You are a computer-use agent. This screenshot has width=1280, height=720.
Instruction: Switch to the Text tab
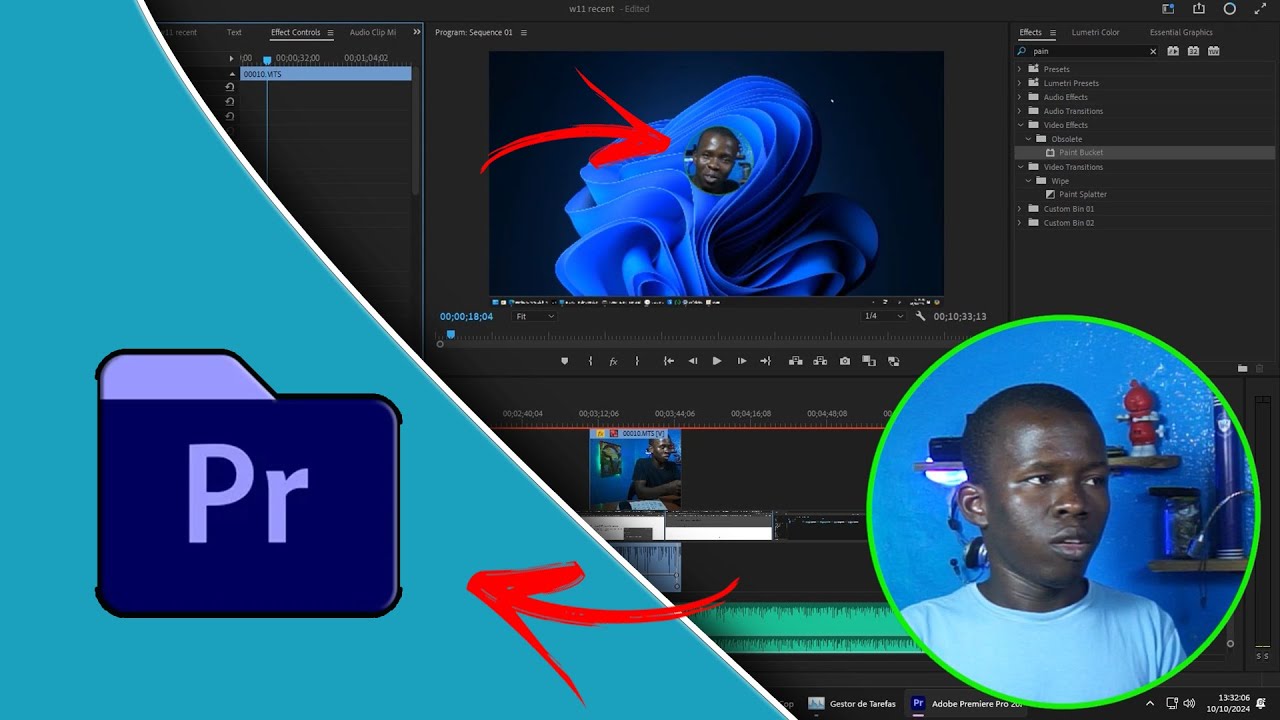click(234, 32)
